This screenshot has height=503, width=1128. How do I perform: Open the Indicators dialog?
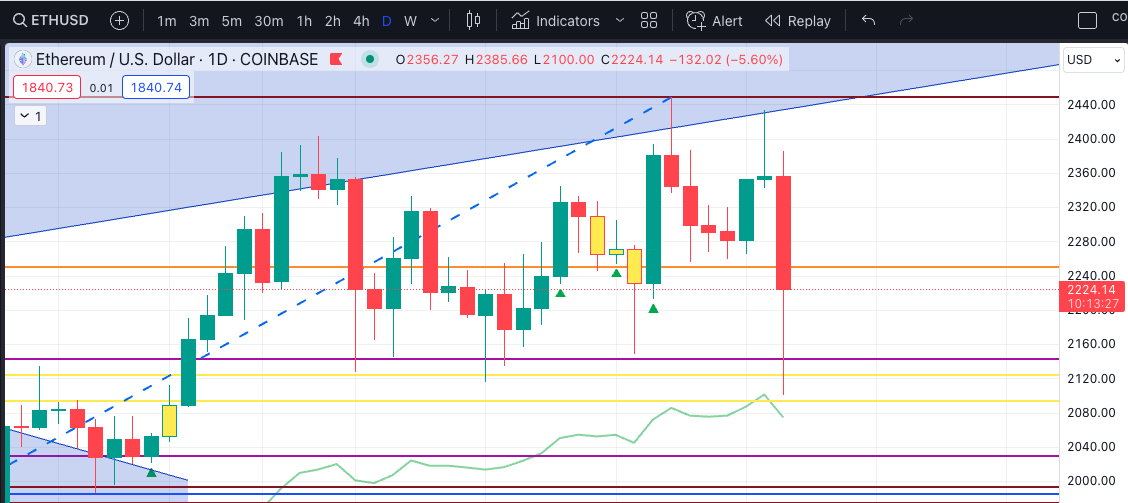(x=555, y=21)
